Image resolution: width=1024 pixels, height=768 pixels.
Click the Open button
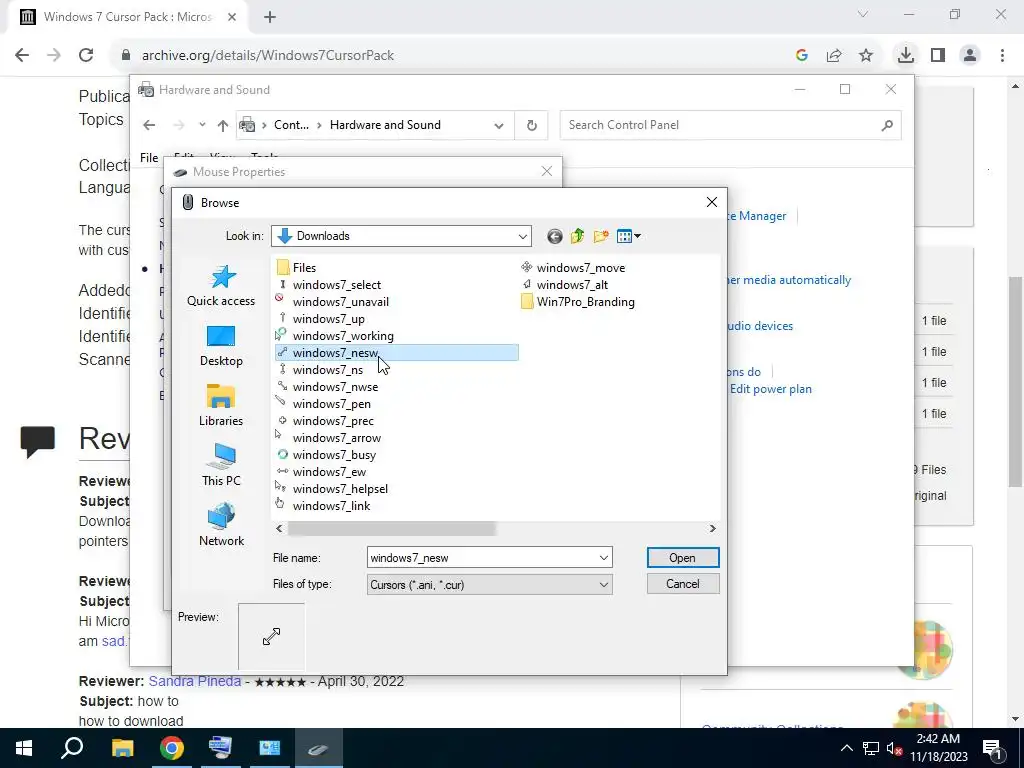pos(683,558)
